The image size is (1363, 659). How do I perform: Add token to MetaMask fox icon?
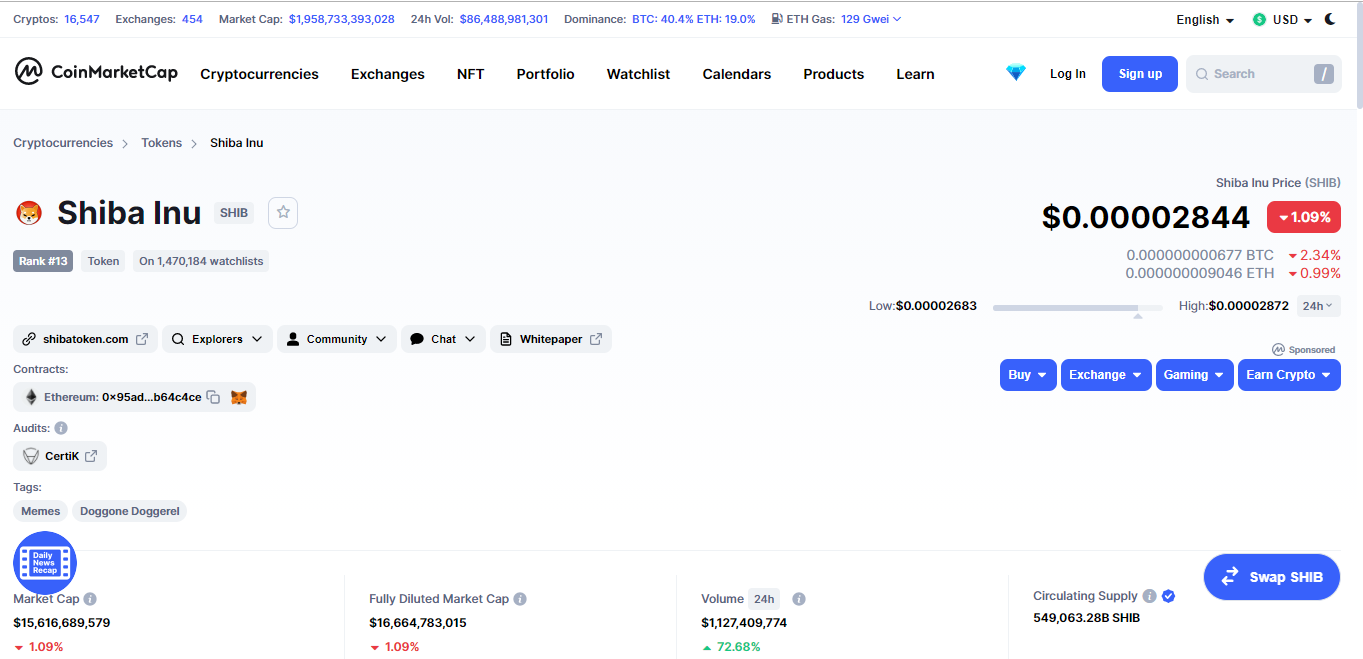(239, 397)
